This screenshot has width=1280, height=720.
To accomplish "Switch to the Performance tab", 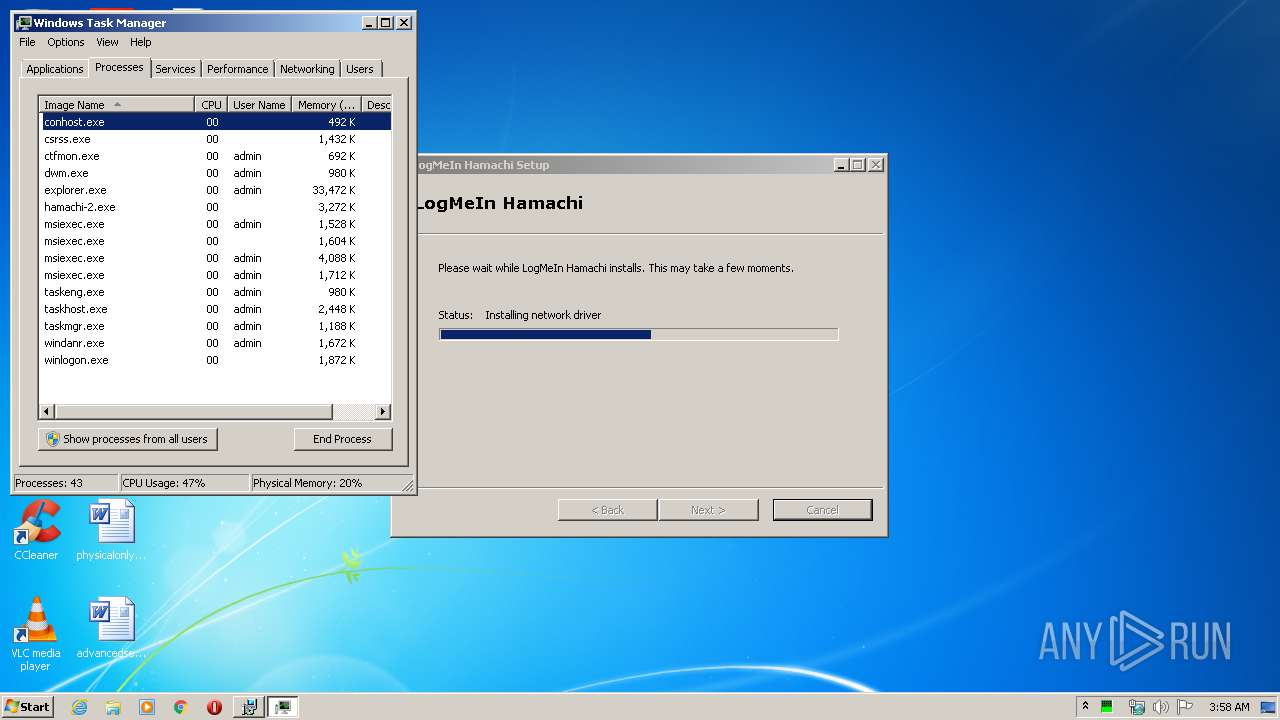I will tap(238, 69).
